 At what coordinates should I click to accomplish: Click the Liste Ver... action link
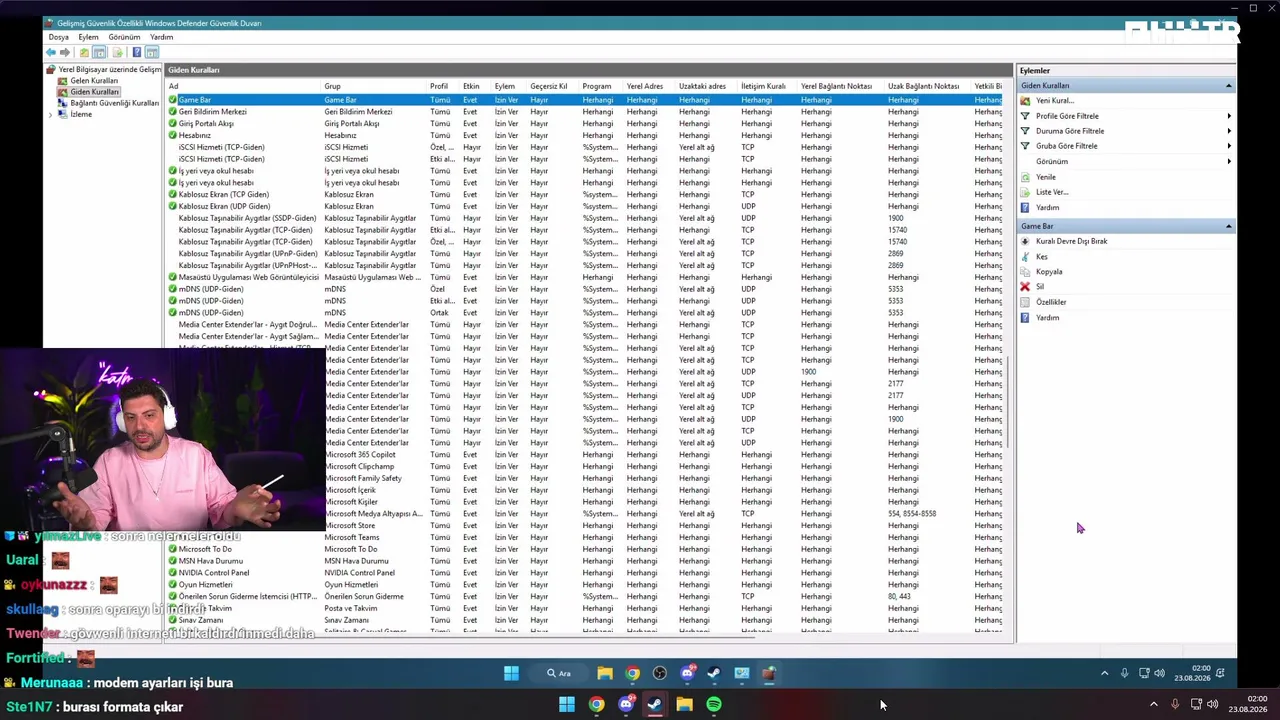pos(1052,192)
